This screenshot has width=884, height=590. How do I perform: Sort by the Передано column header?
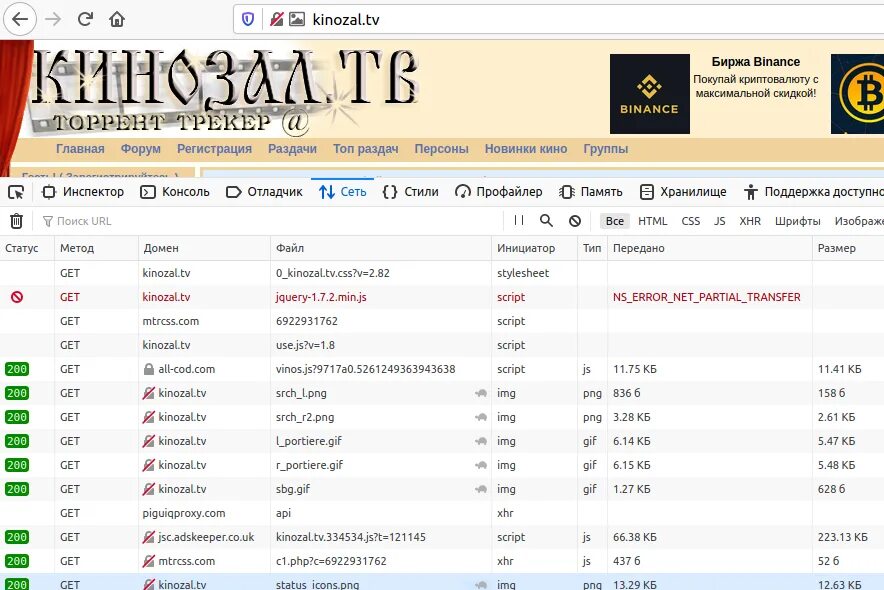click(709, 248)
